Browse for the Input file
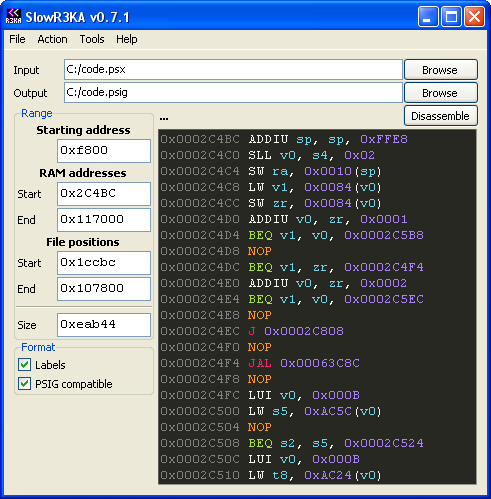The height and width of the screenshot is (499, 491). pyautogui.click(x=441, y=70)
